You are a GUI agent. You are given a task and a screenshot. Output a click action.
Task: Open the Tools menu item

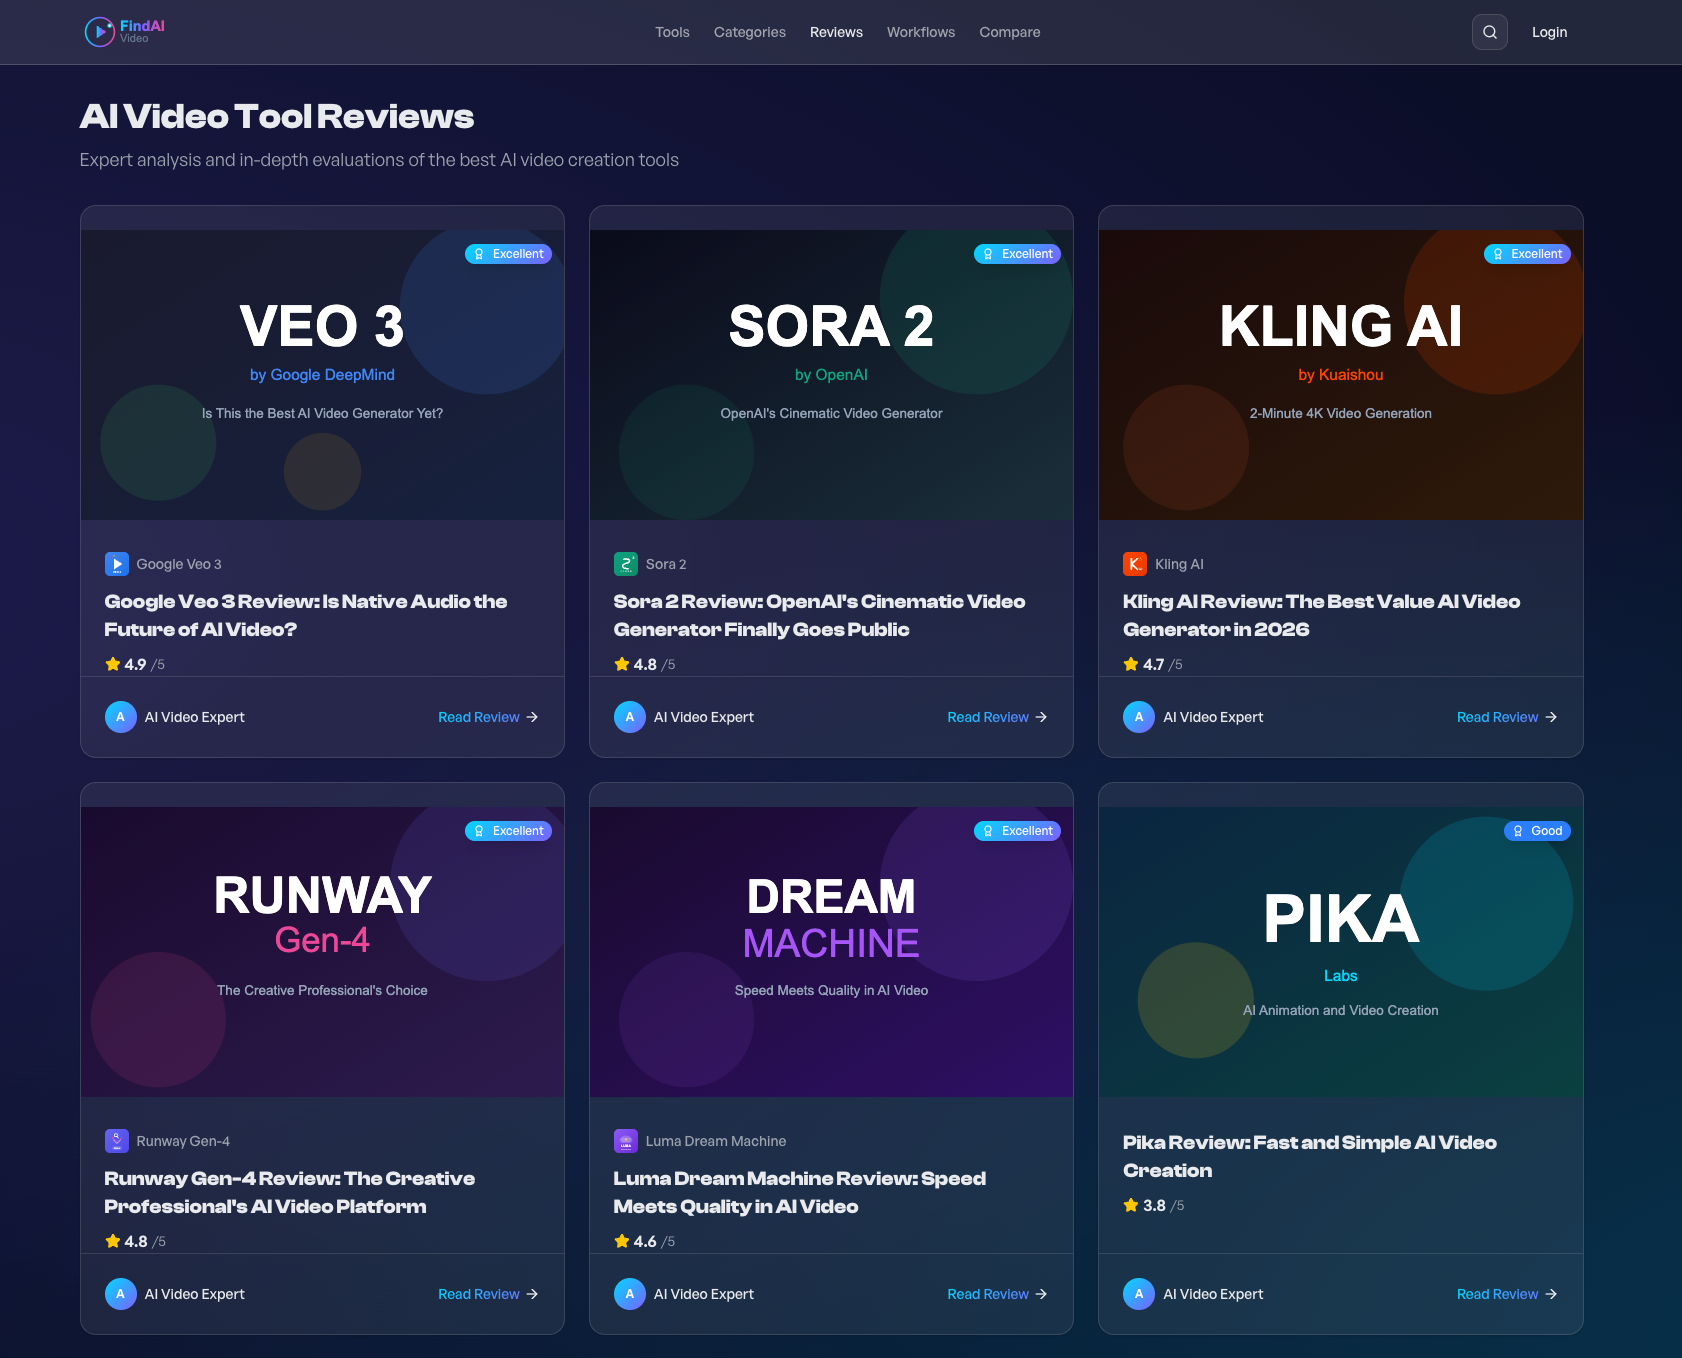click(x=672, y=32)
